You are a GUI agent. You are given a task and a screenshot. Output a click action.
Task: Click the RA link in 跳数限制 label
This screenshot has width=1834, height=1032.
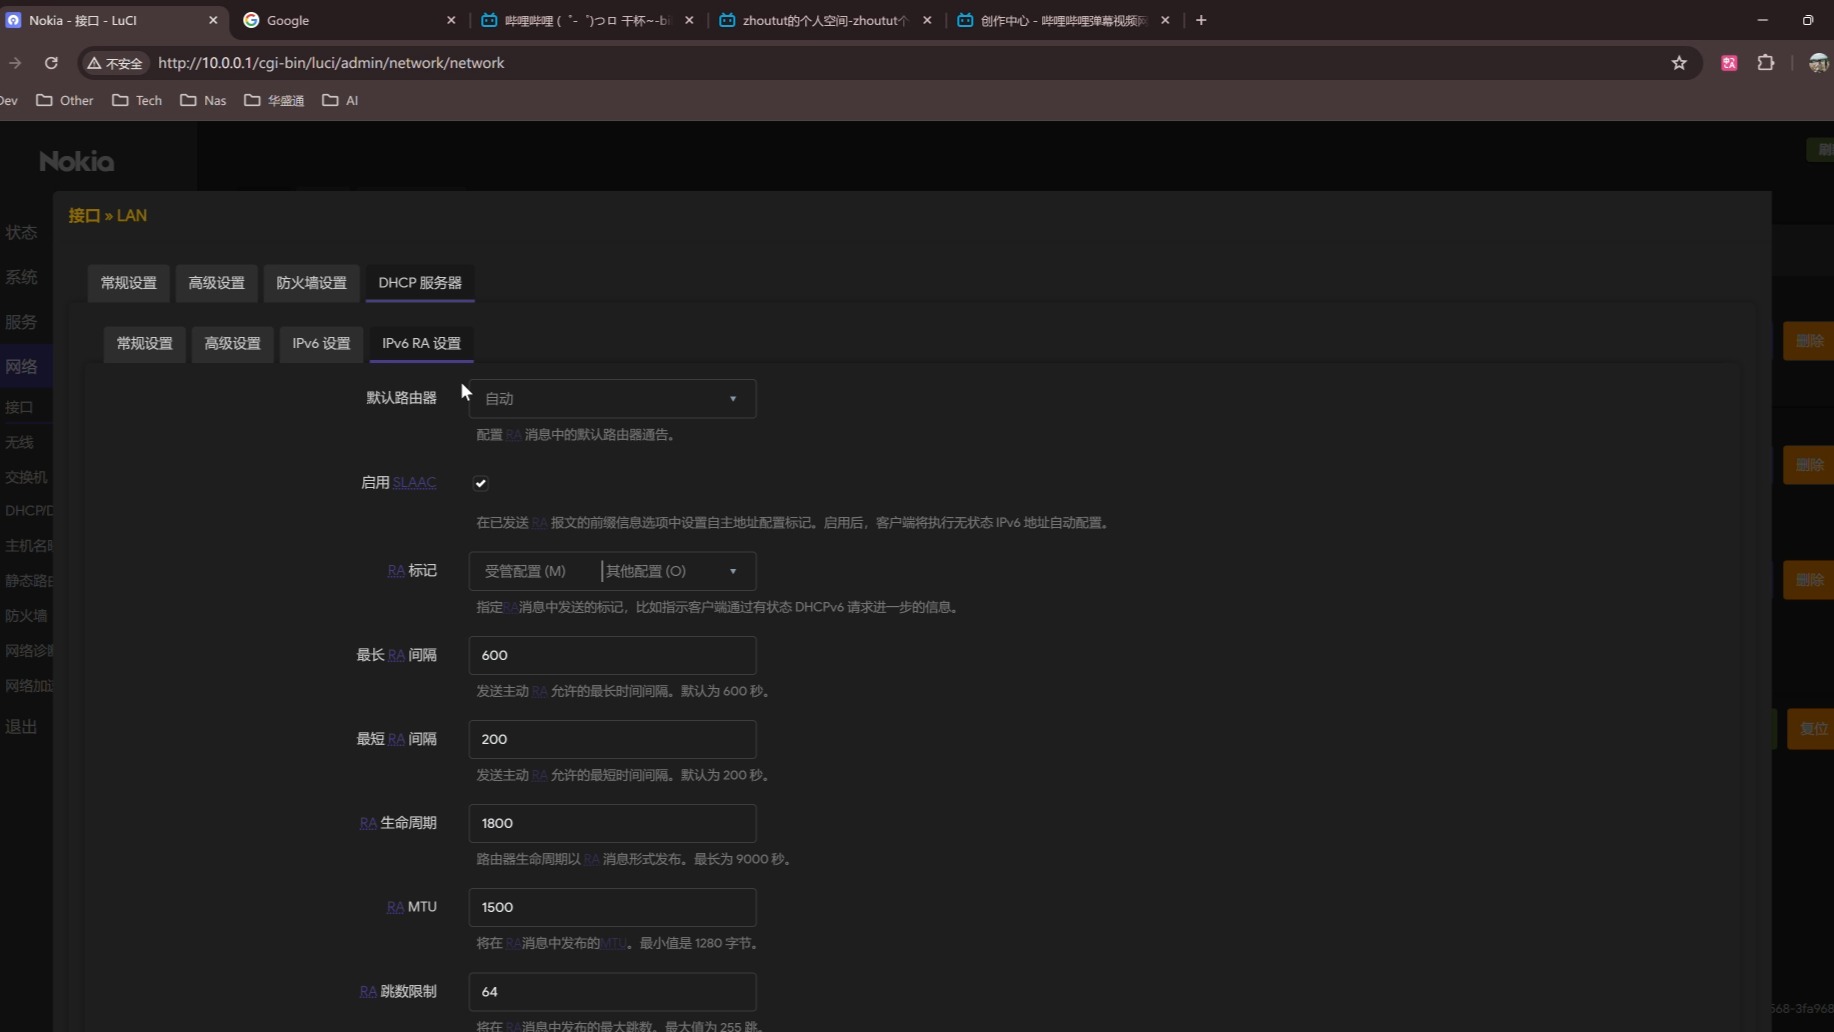coord(368,991)
